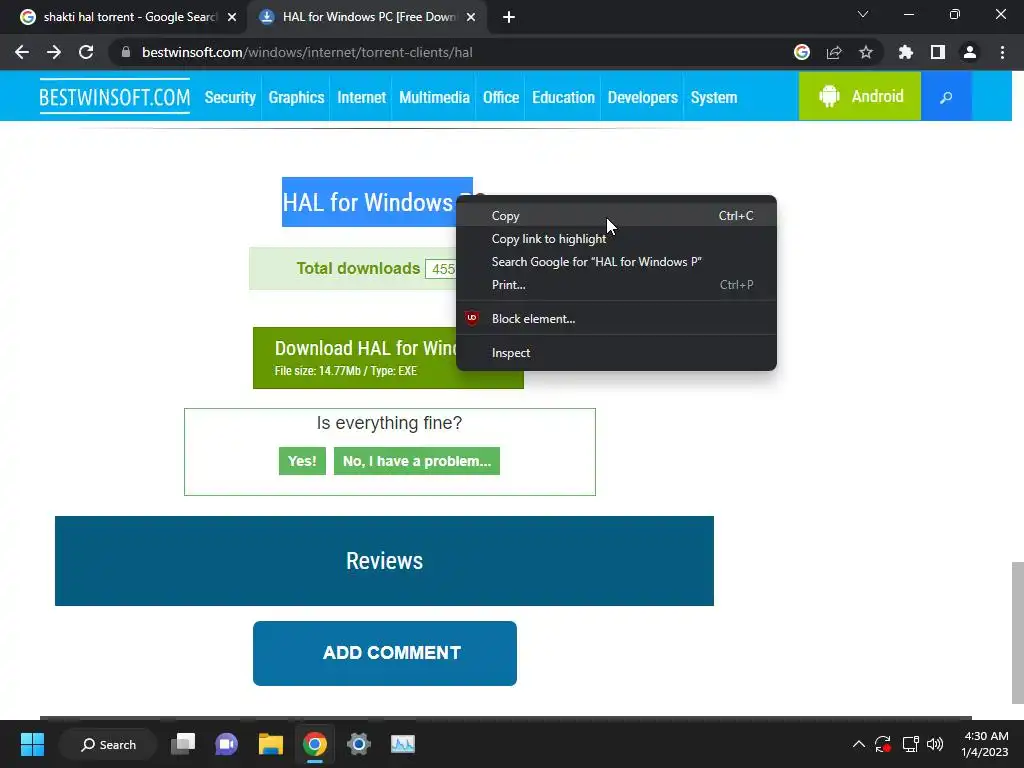Open the tab search chevron
Viewport: 1024px width, 768px height.
click(863, 14)
